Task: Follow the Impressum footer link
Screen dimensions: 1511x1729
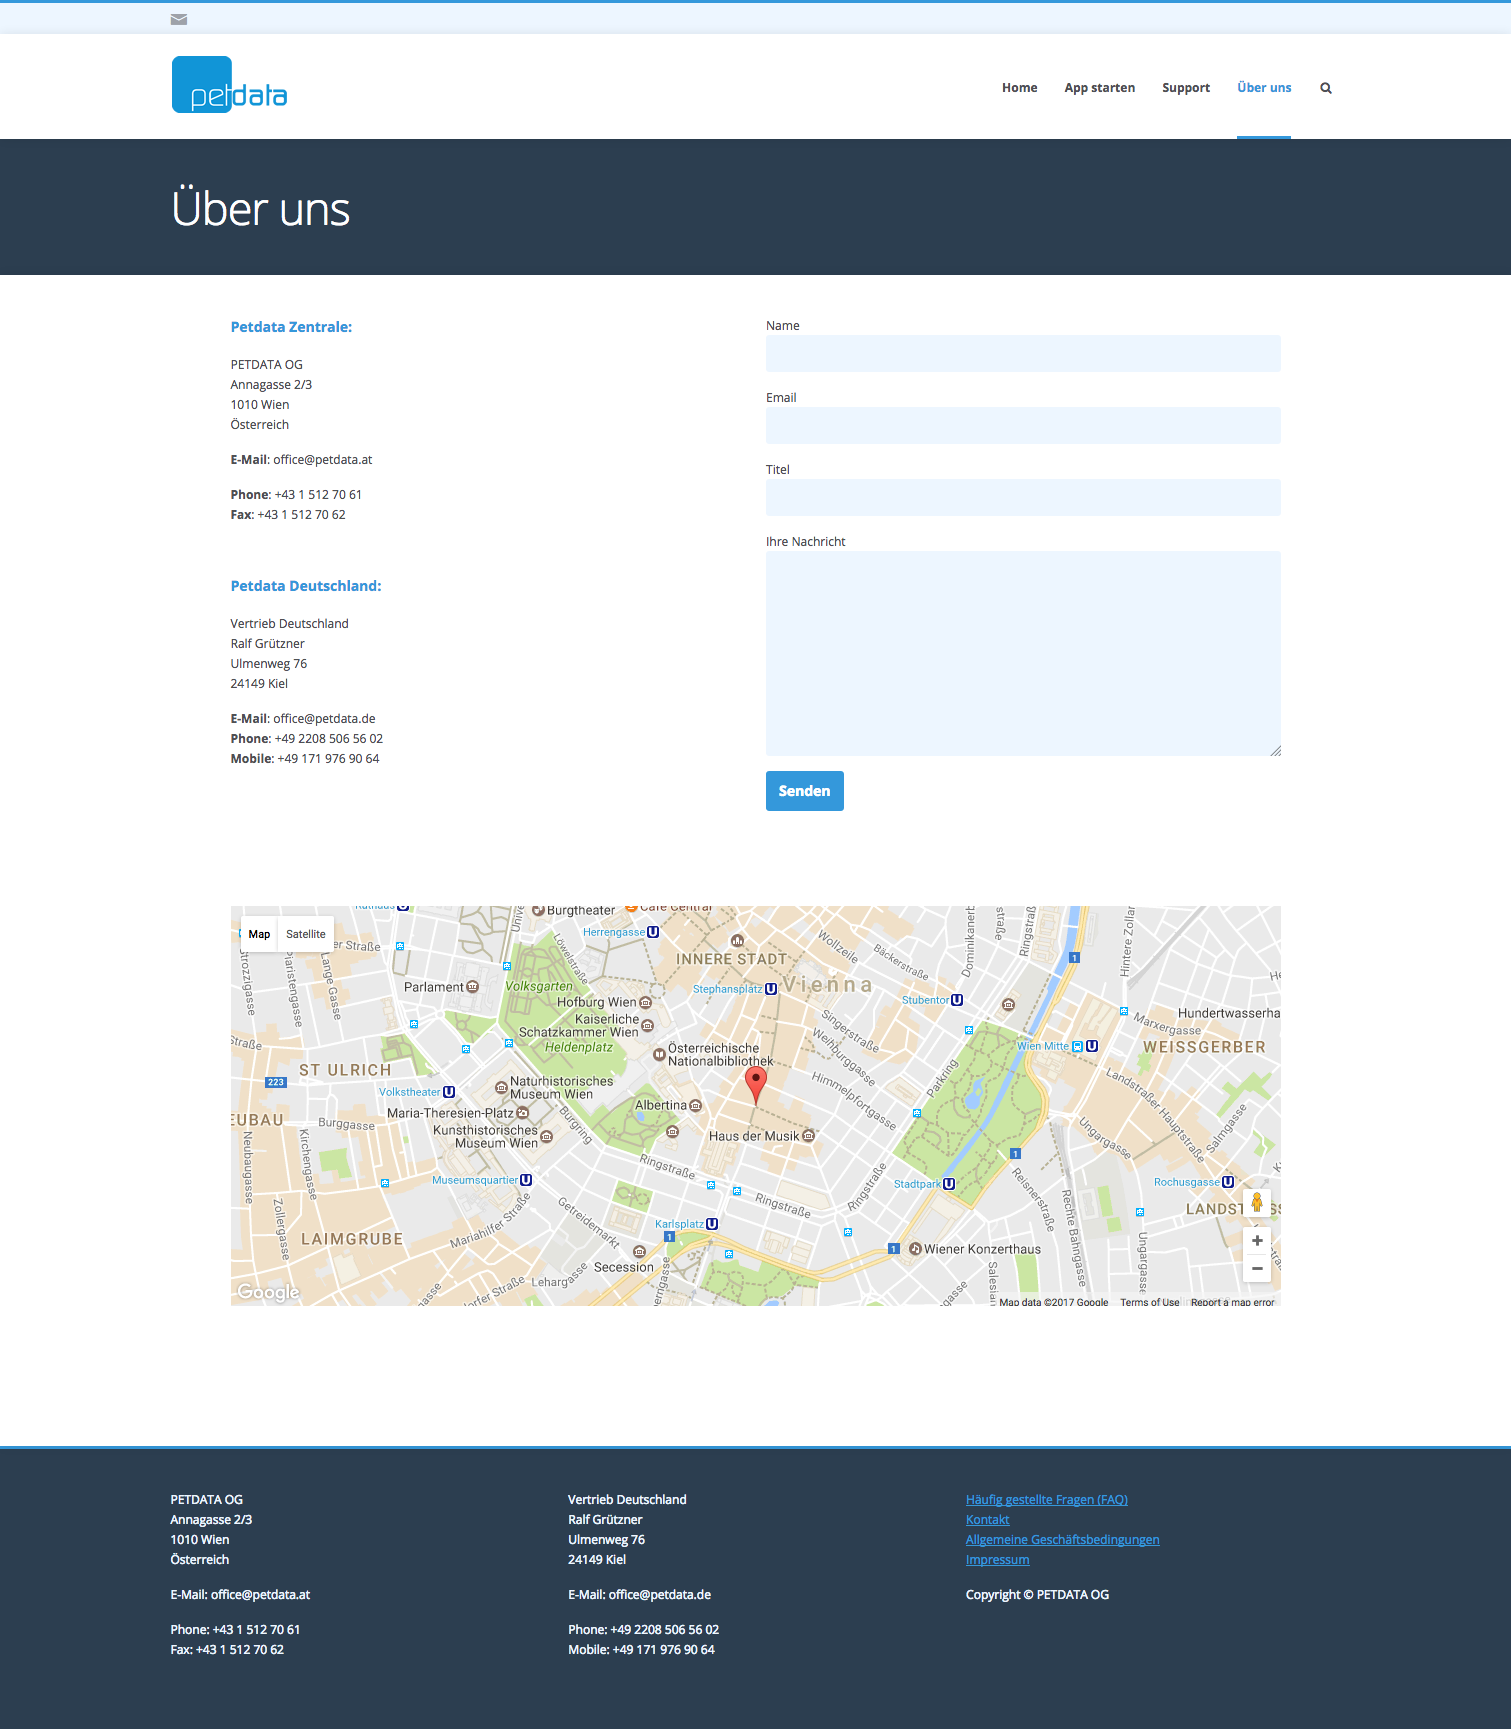Action: [997, 1559]
